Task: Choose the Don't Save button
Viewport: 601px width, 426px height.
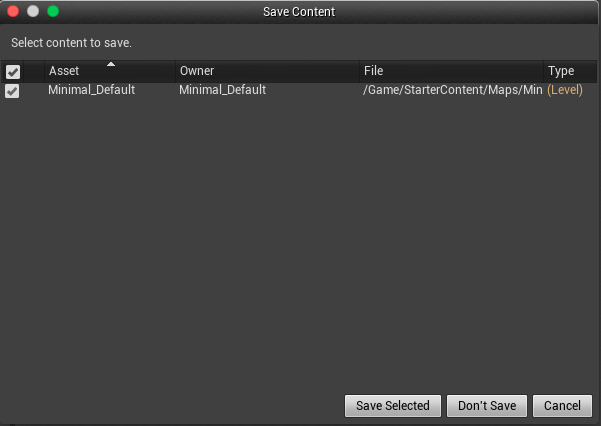Action: [487, 405]
